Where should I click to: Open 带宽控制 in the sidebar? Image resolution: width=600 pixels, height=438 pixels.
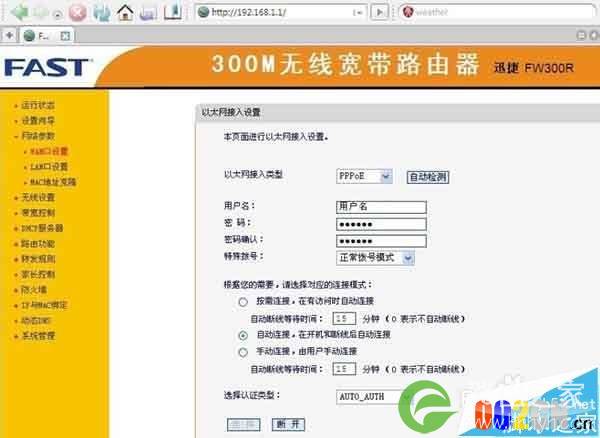38,213
